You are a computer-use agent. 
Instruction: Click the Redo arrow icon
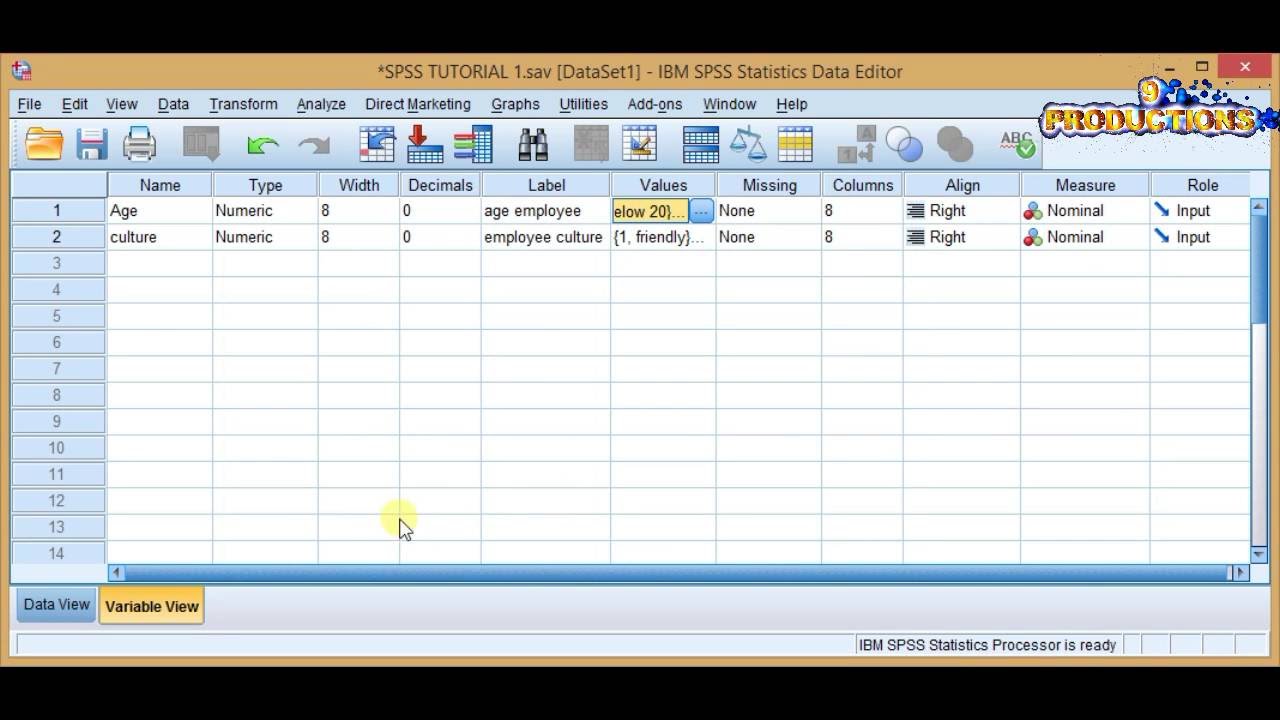314,146
